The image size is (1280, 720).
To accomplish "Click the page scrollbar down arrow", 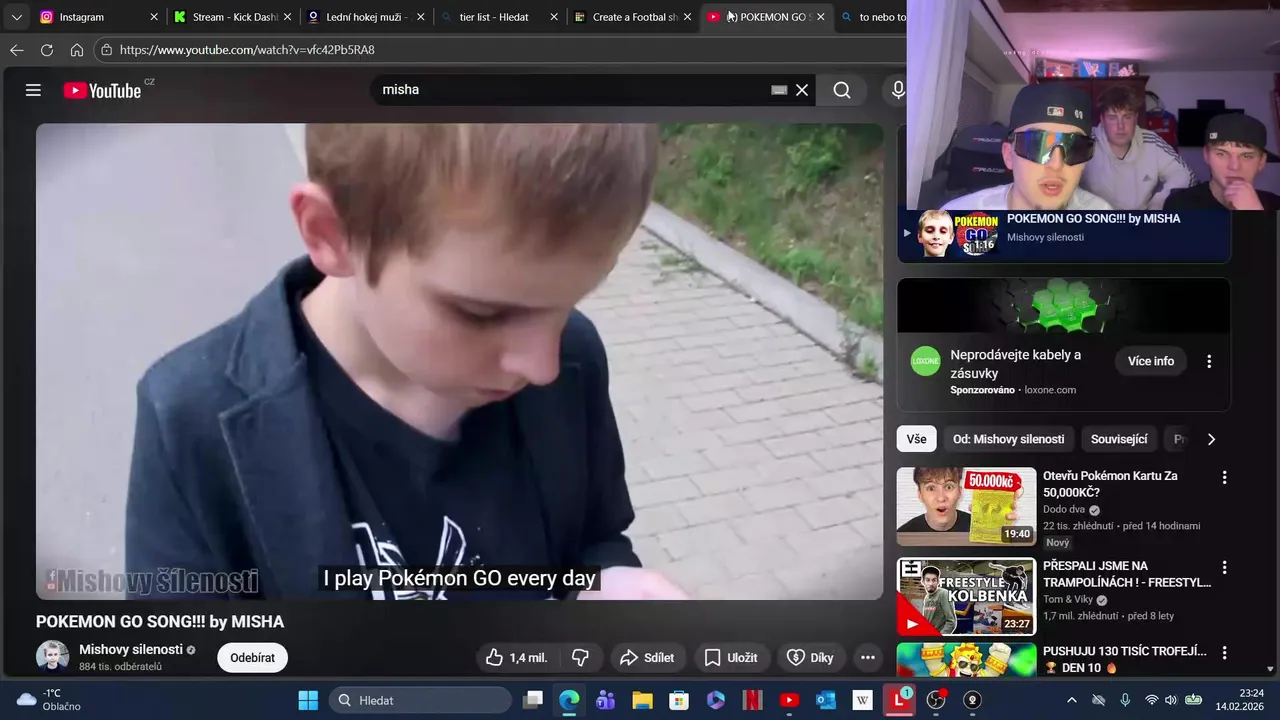I will coord(1271,669).
